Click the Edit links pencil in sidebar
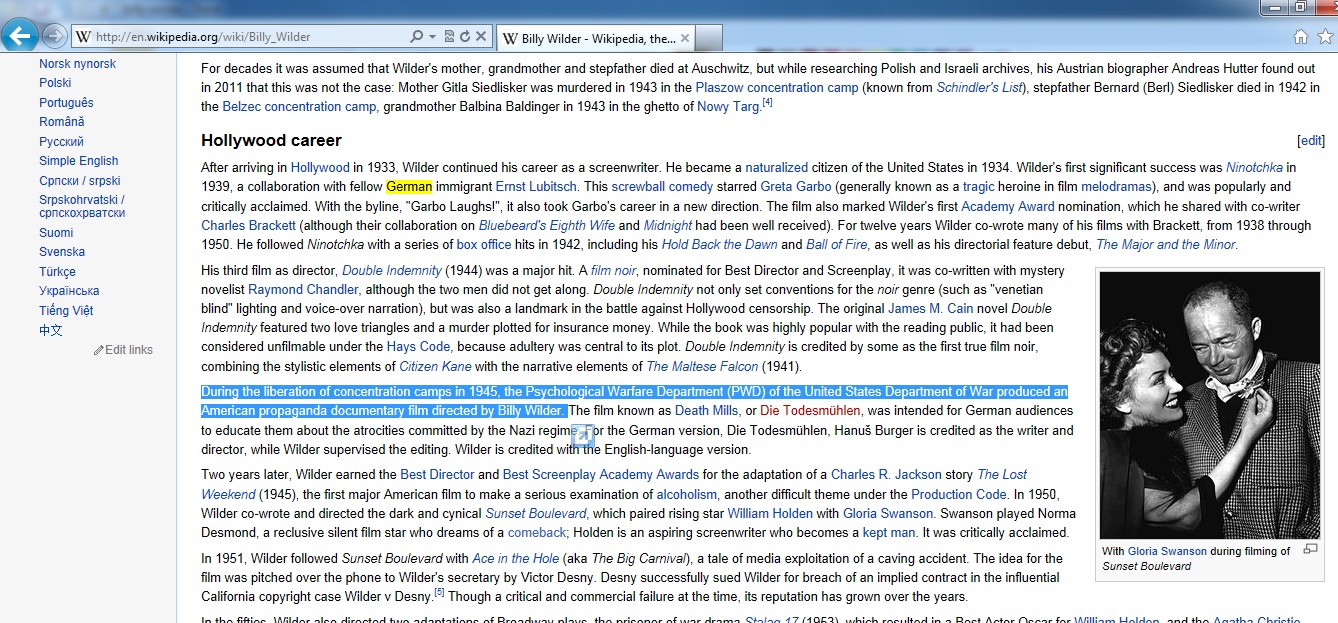Viewport: 1338px width, 623px height. click(99, 350)
